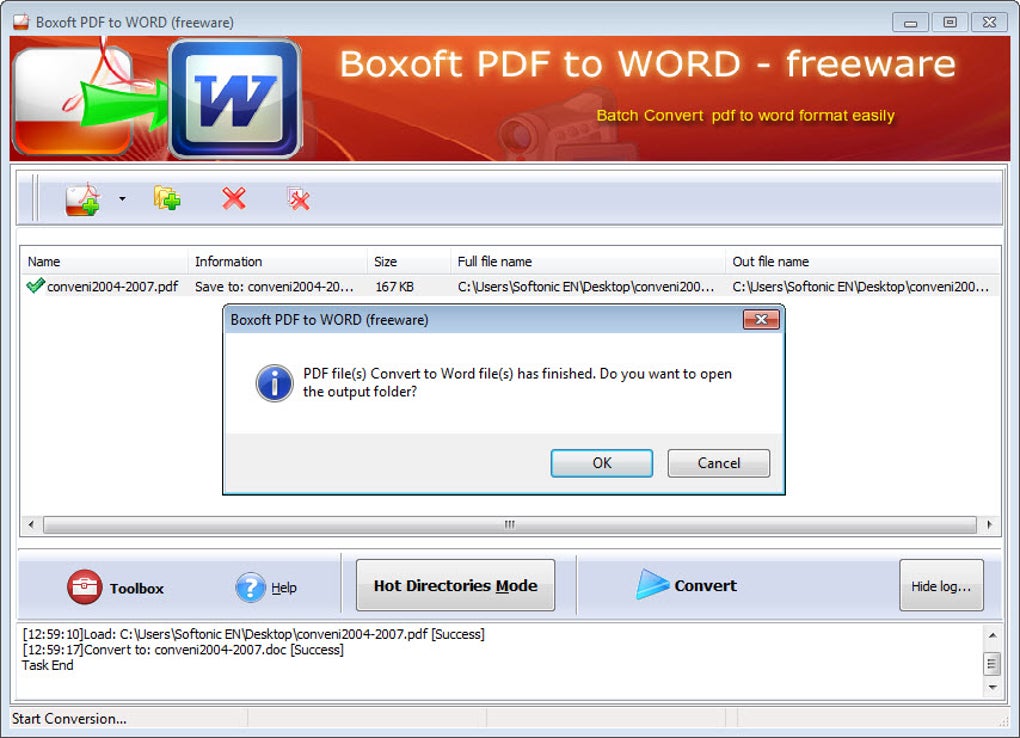Click the Size column header
Screen dimensions: 1020x738
point(409,261)
